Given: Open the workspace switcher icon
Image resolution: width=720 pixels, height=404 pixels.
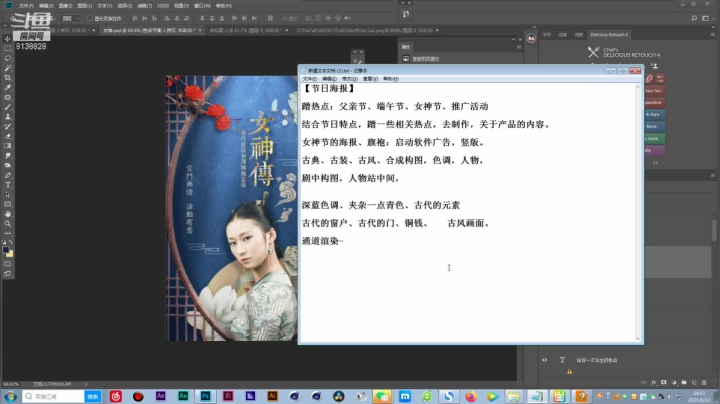Looking at the screenshot, I should pos(705,18).
